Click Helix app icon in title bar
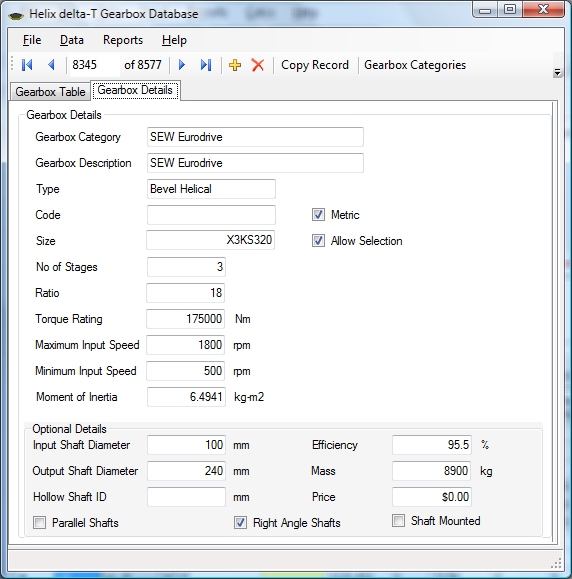Image resolution: width=572 pixels, height=579 pixels. point(16,15)
